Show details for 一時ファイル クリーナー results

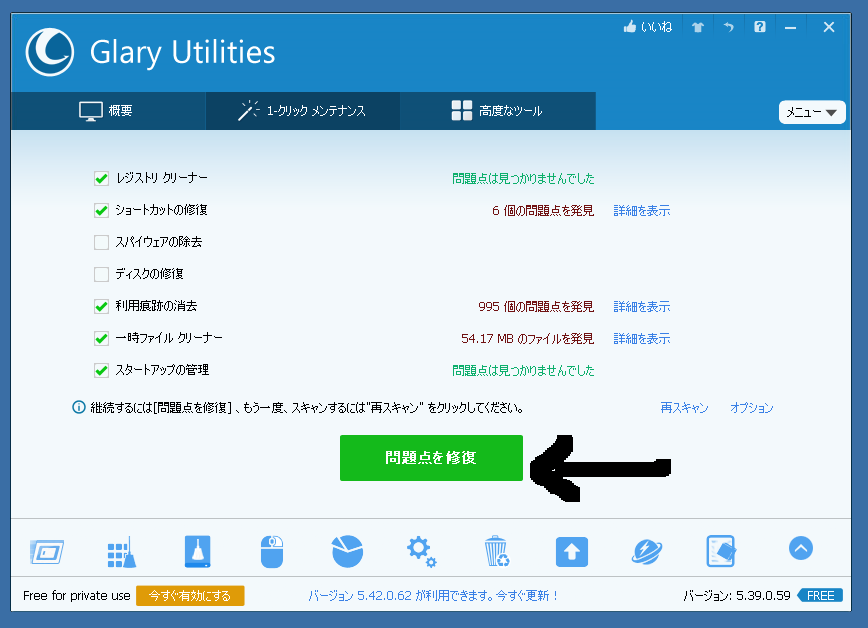pos(642,339)
